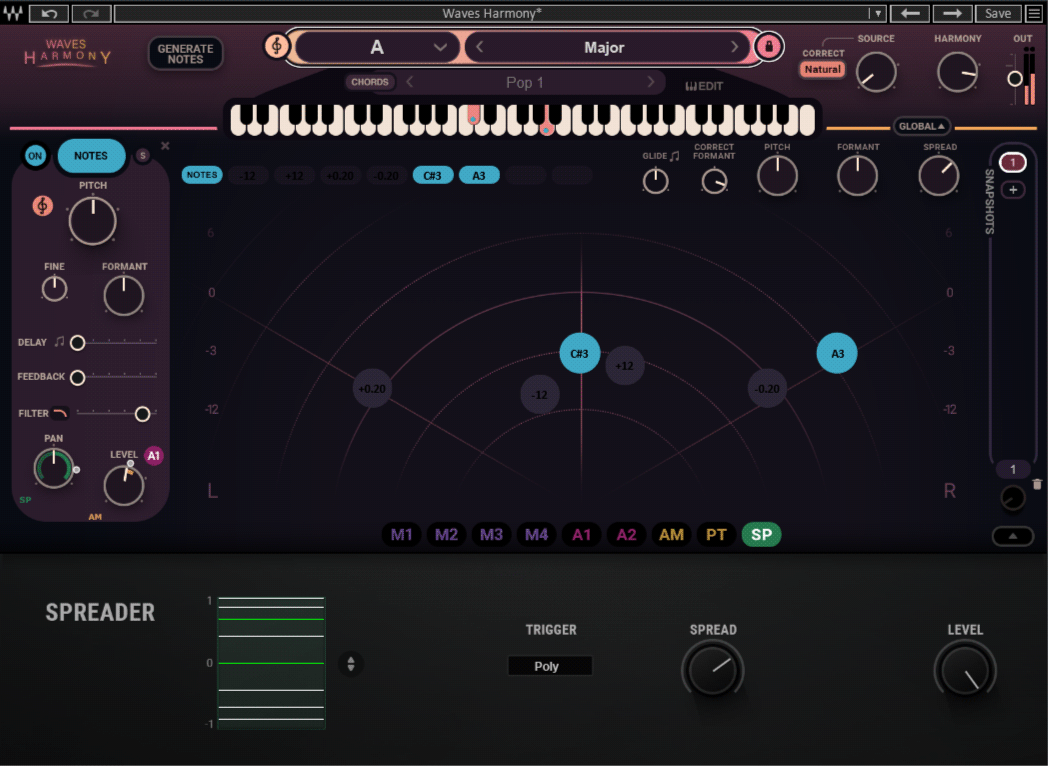
Task: Load the next preset with the right arrow
Action: (x=952, y=13)
